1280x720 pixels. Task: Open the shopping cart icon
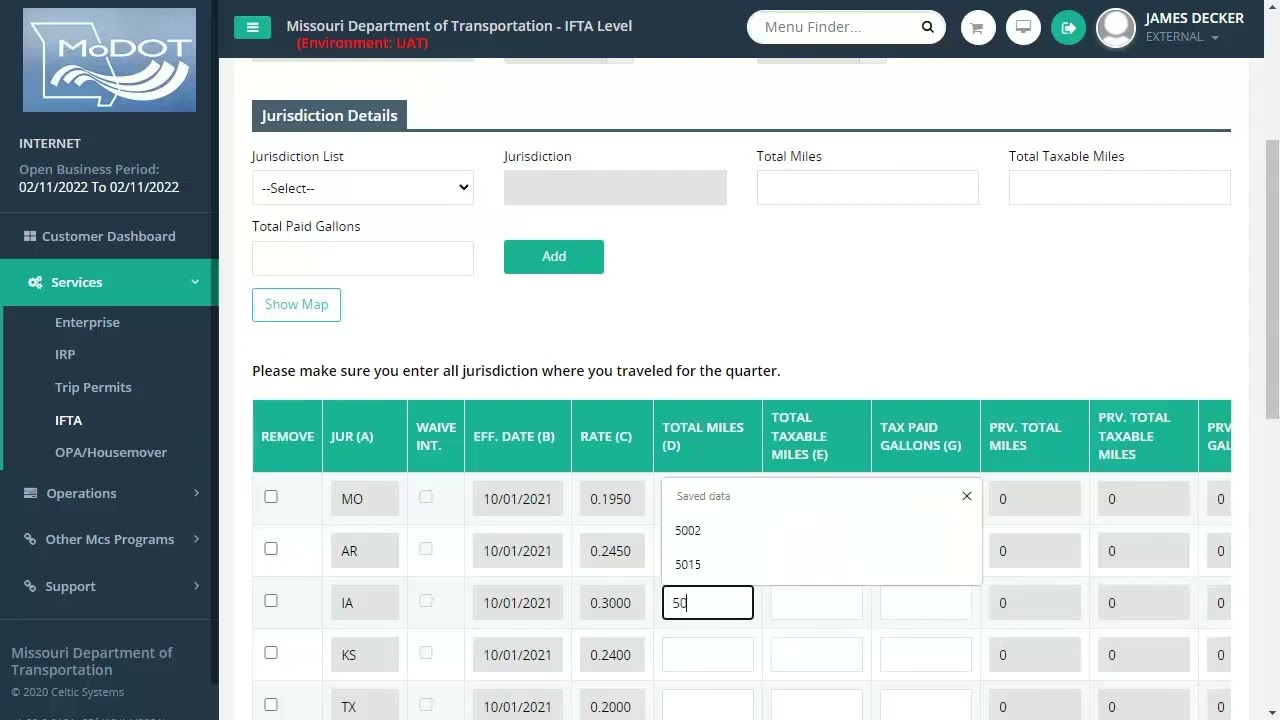977,28
